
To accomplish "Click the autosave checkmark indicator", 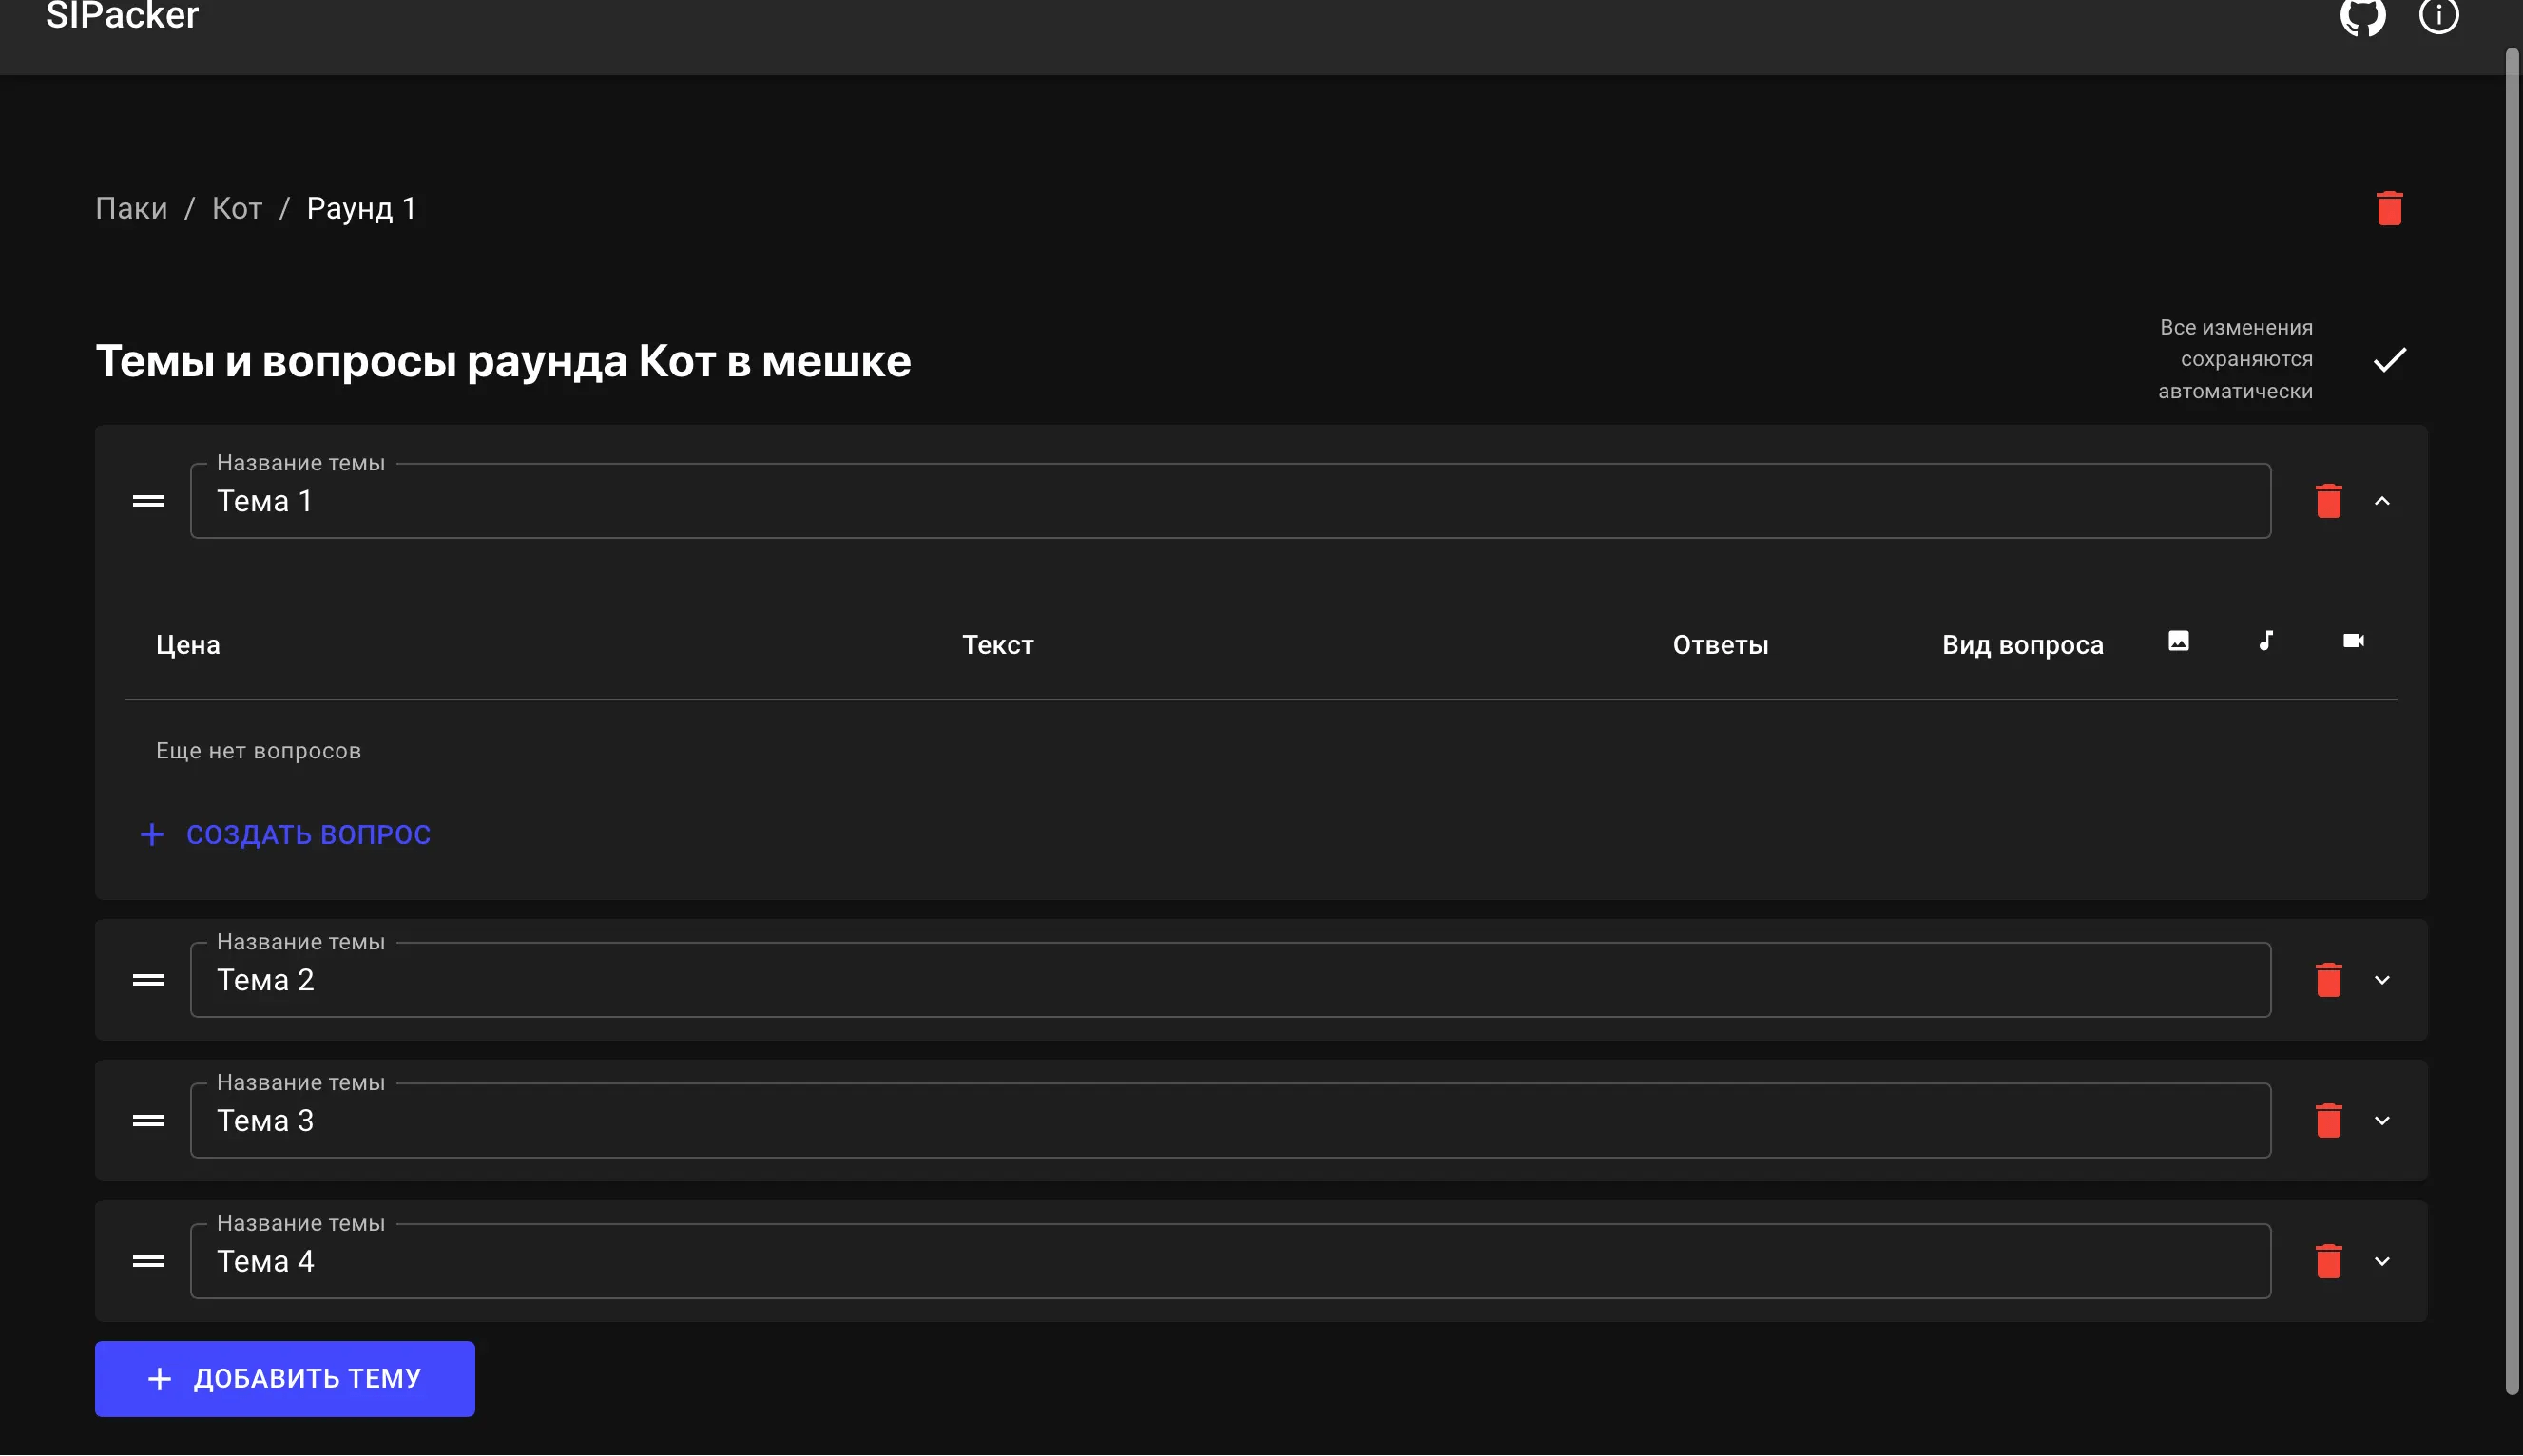I will point(2390,358).
